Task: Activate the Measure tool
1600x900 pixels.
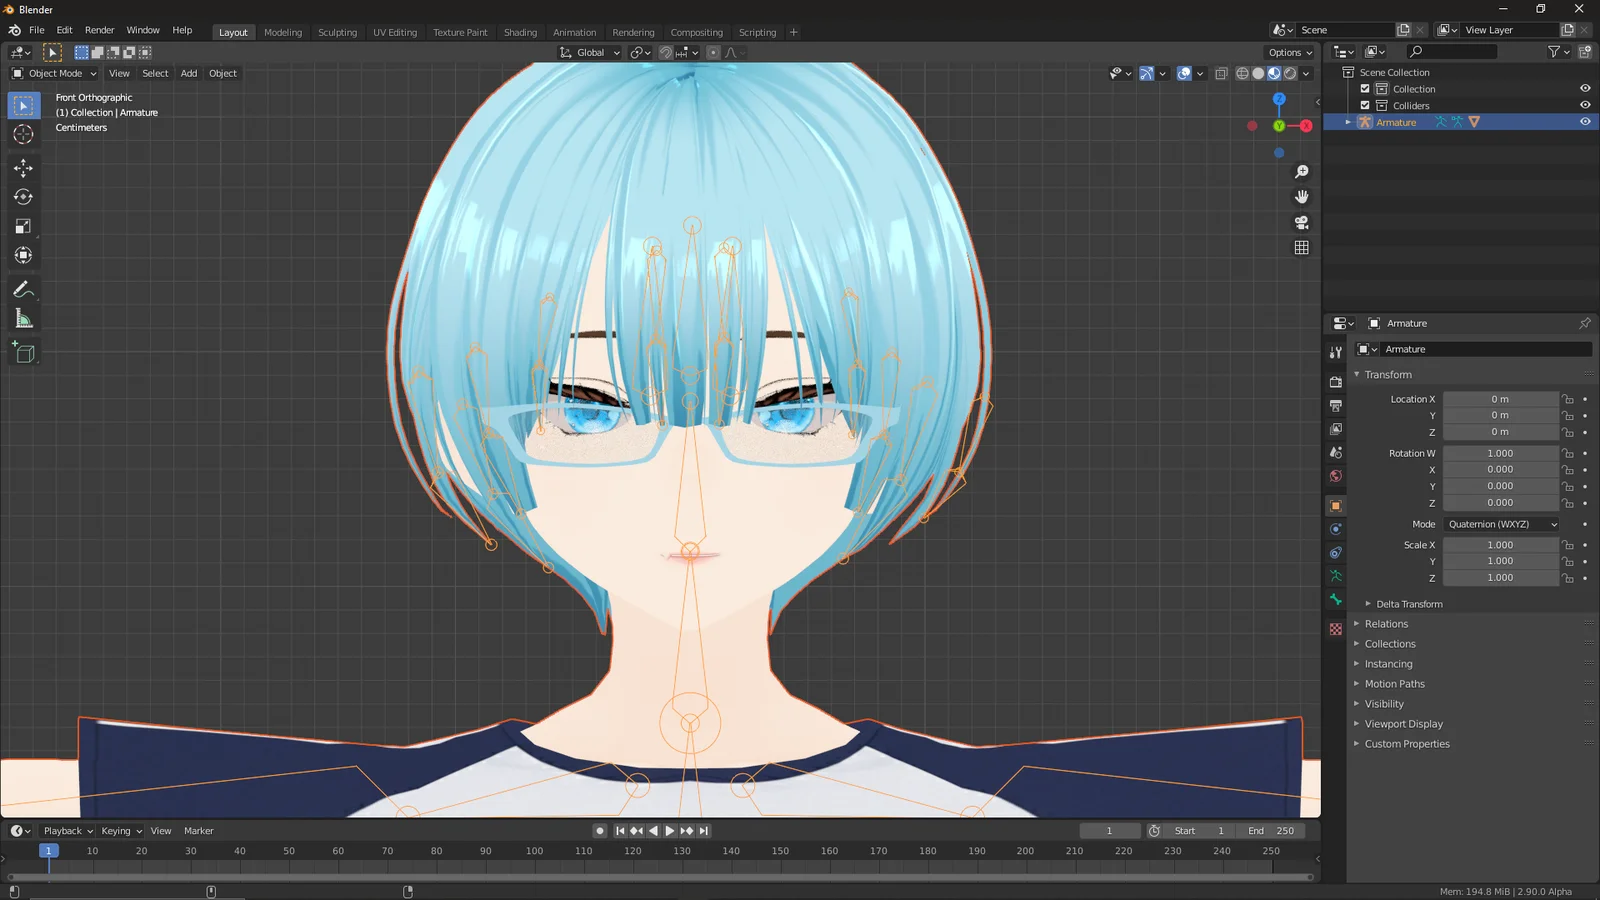Action: pos(23,318)
